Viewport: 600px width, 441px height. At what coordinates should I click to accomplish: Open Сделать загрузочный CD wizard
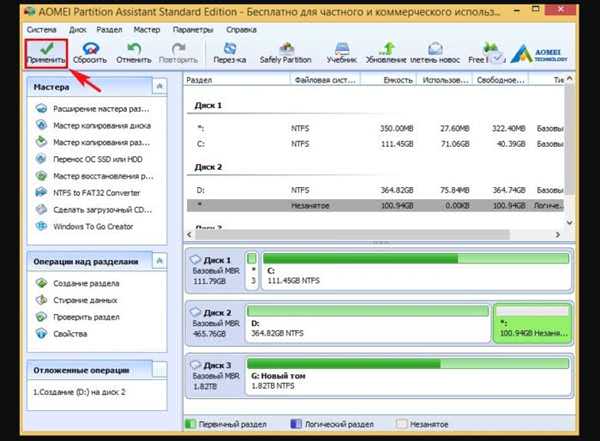[93, 210]
